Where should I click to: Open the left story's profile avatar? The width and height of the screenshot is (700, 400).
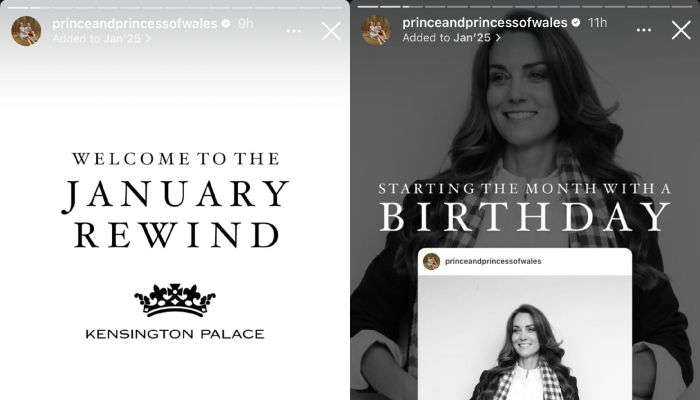click(x=26, y=31)
